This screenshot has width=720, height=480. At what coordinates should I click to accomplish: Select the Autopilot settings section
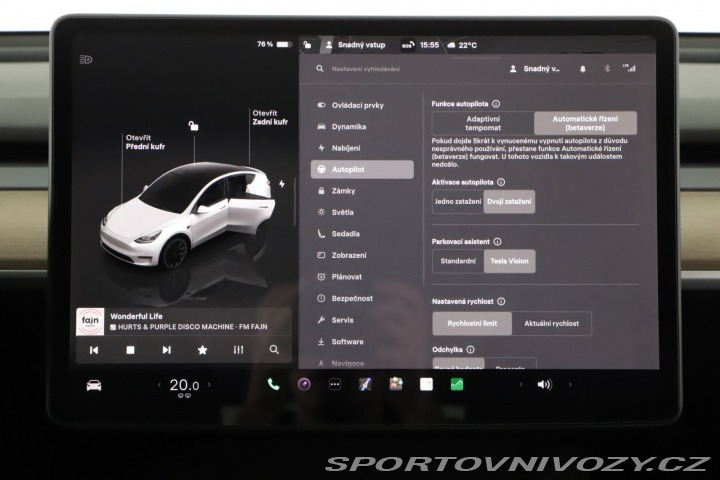click(x=362, y=169)
